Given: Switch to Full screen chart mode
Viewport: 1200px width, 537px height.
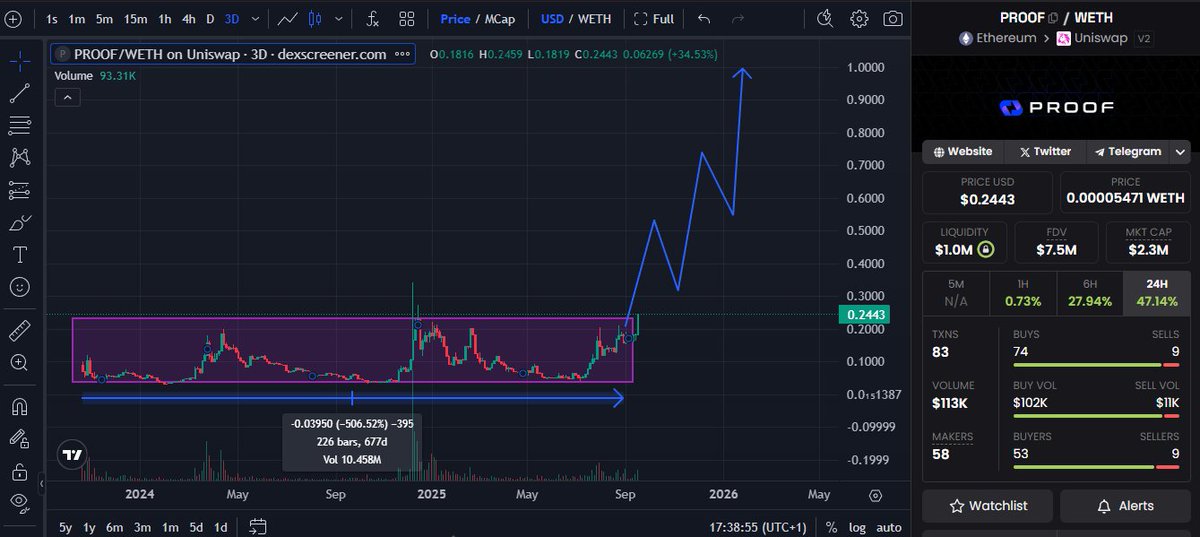Looking at the screenshot, I should (x=654, y=18).
